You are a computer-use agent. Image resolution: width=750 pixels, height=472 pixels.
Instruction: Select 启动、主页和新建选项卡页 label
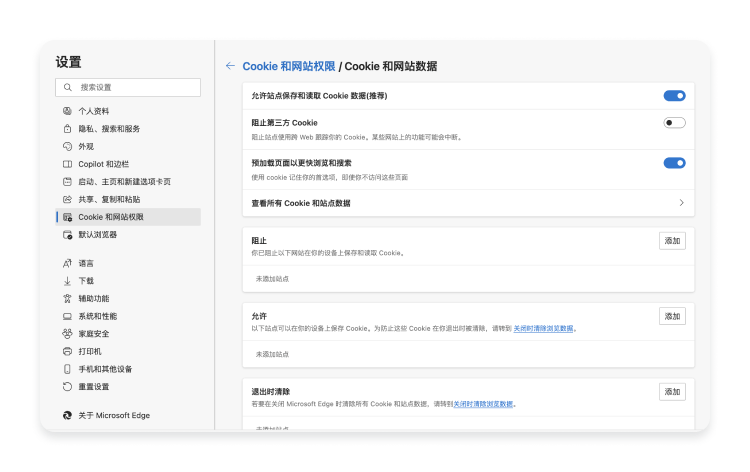[x=124, y=182]
